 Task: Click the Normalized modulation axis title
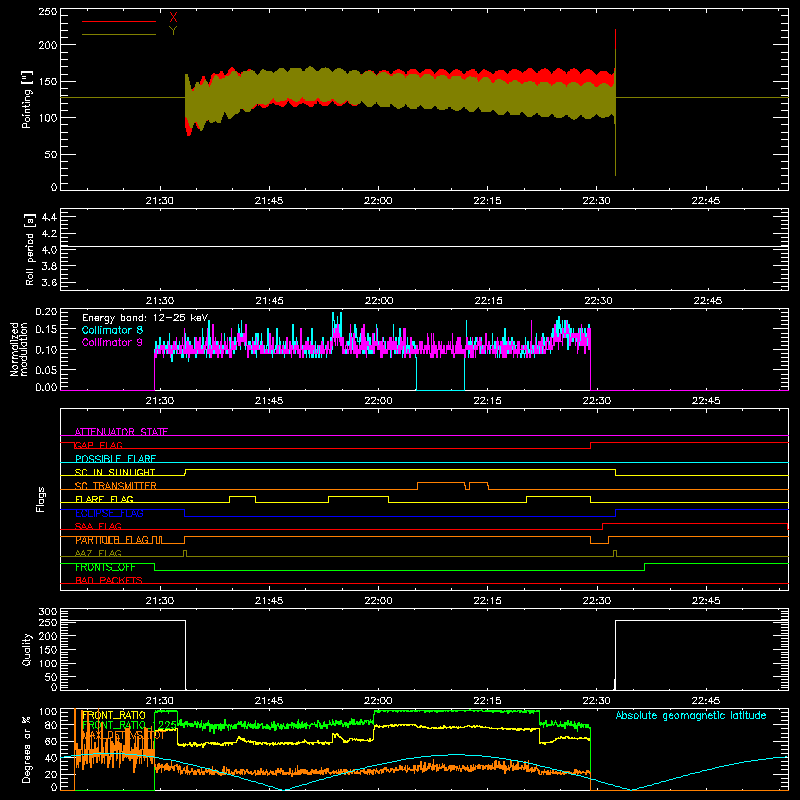19,349
